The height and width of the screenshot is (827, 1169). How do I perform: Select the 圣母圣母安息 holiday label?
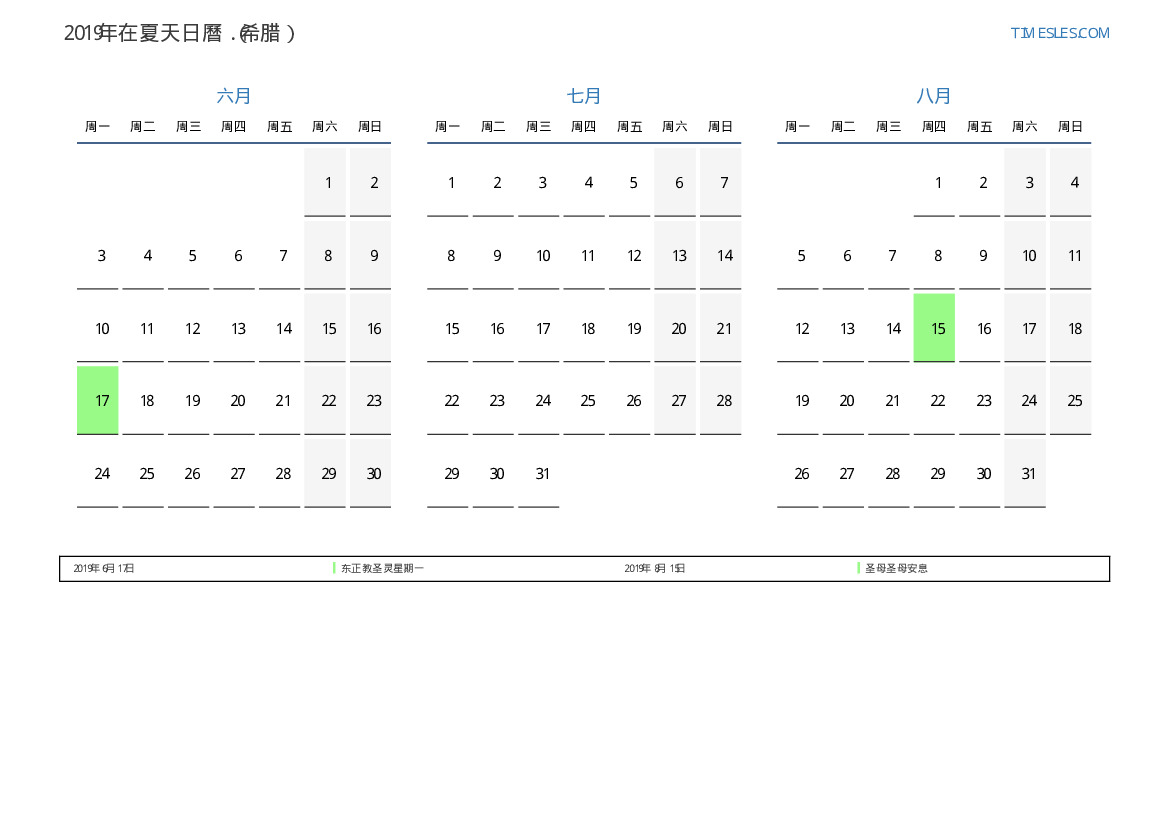pos(896,568)
